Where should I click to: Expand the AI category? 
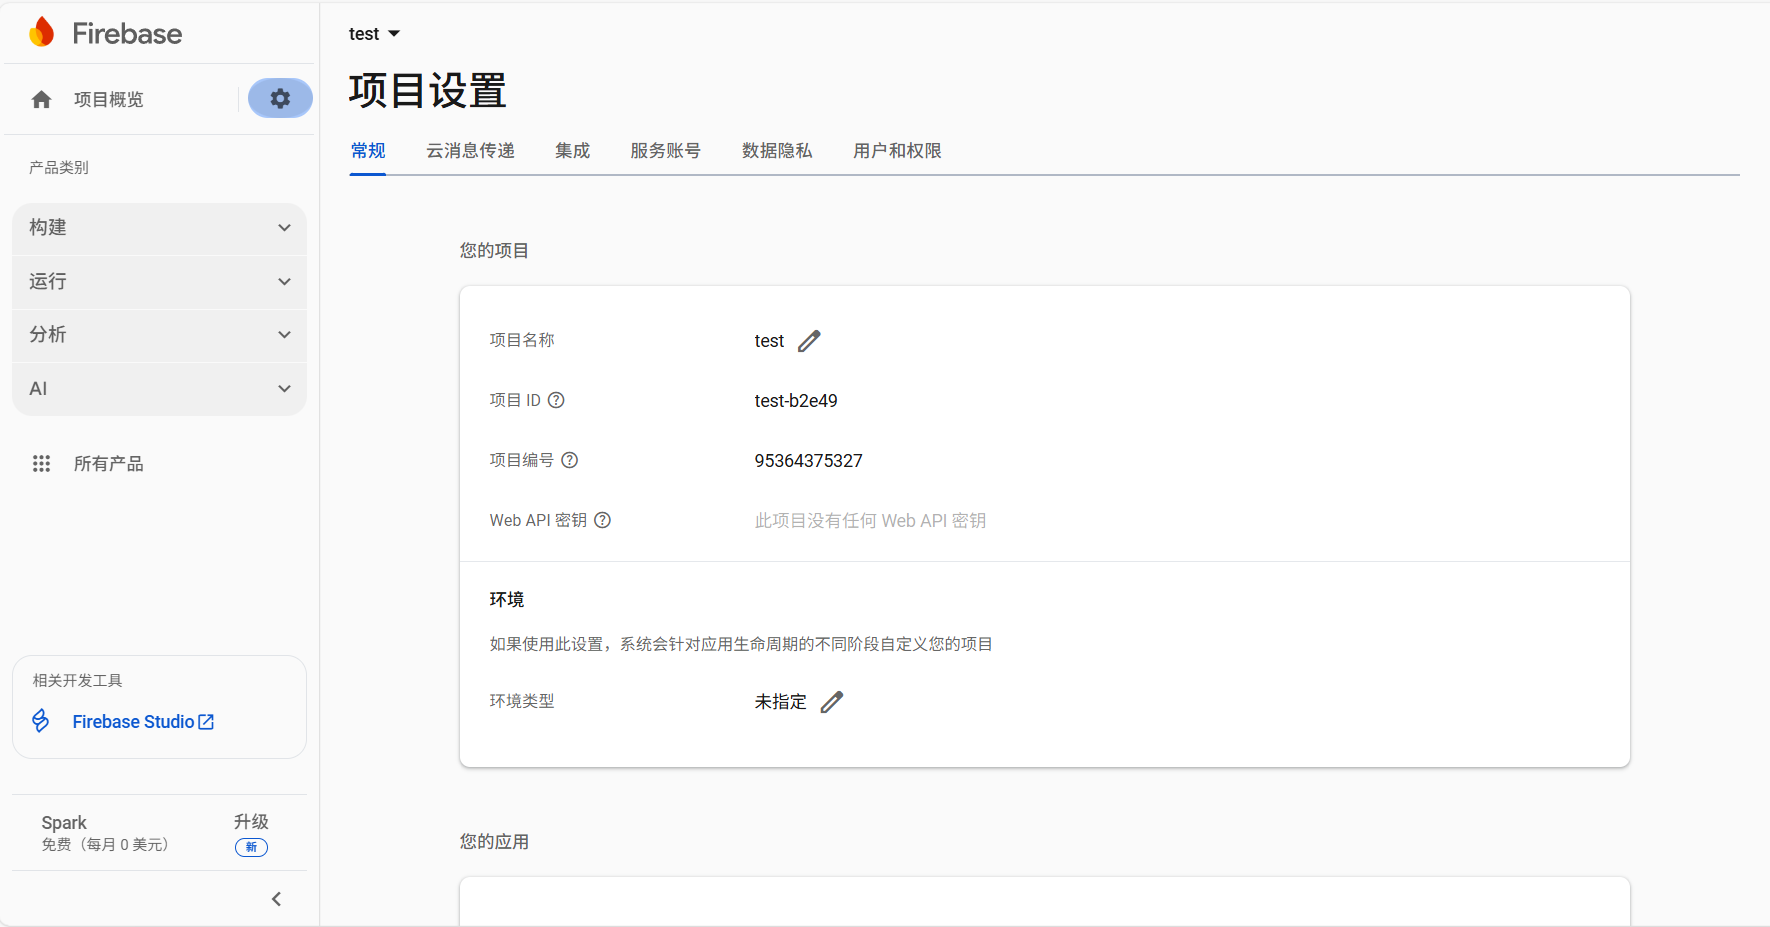pyautogui.click(x=284, y=388)
